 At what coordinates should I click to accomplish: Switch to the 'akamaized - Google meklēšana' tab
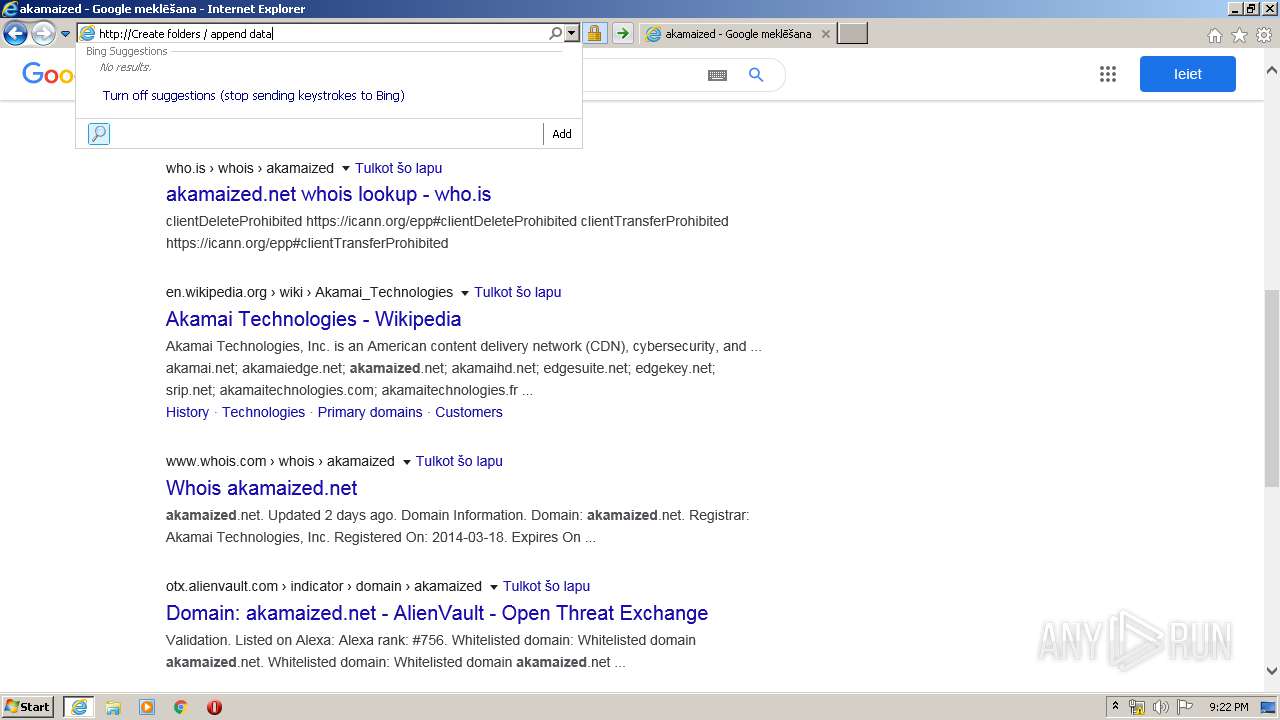click(x=737, y=34)
